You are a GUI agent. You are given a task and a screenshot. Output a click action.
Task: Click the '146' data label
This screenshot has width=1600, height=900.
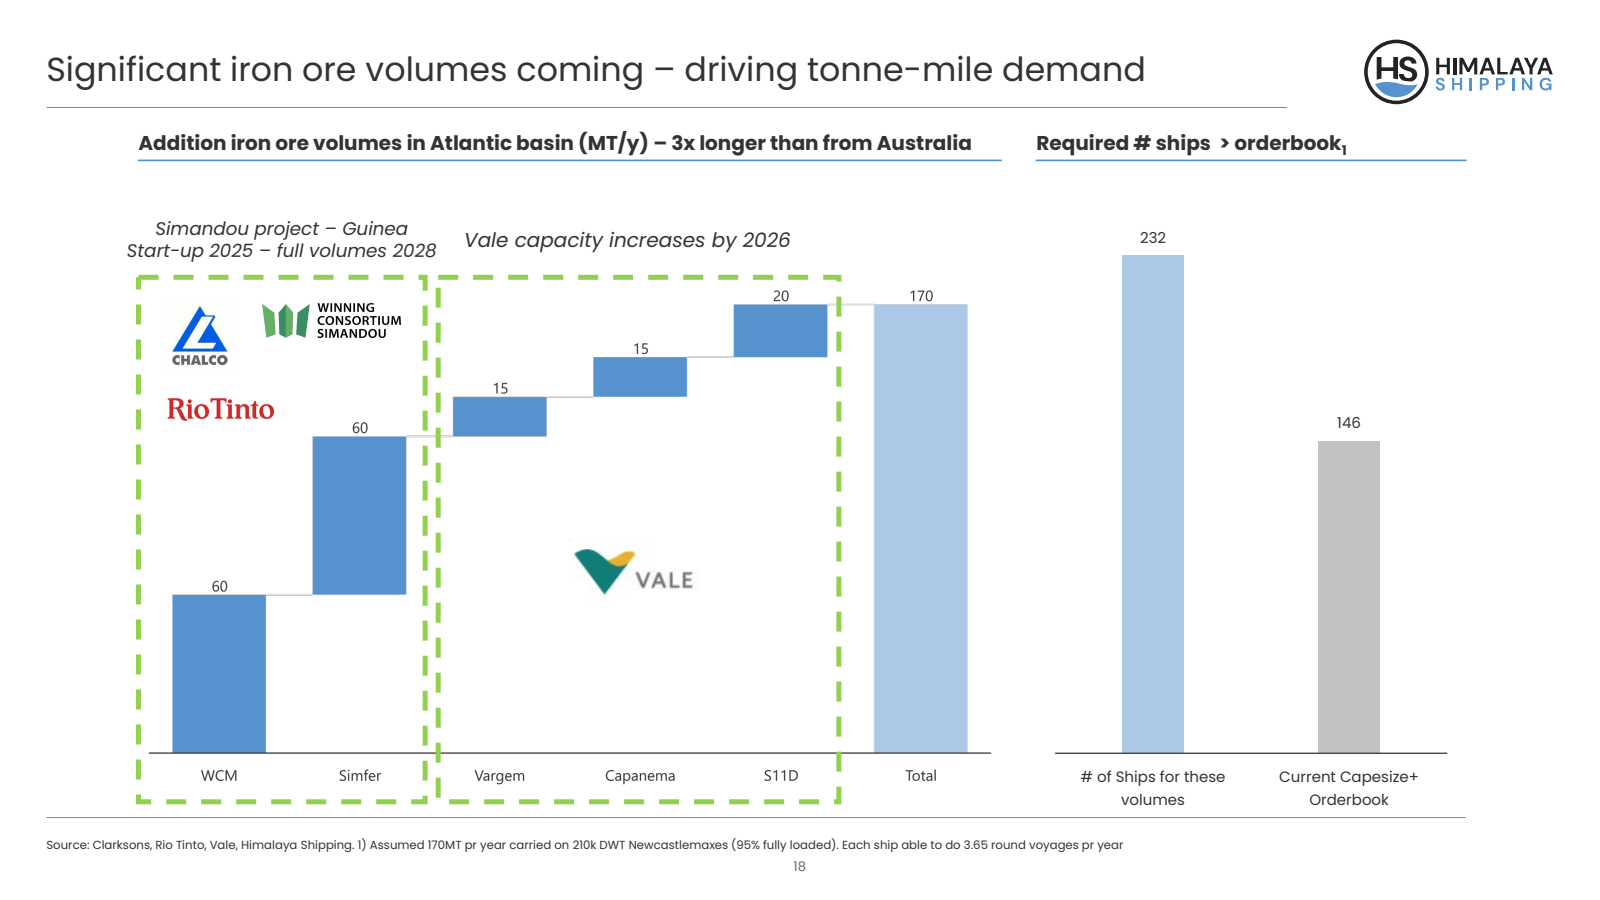(1348, 423)
